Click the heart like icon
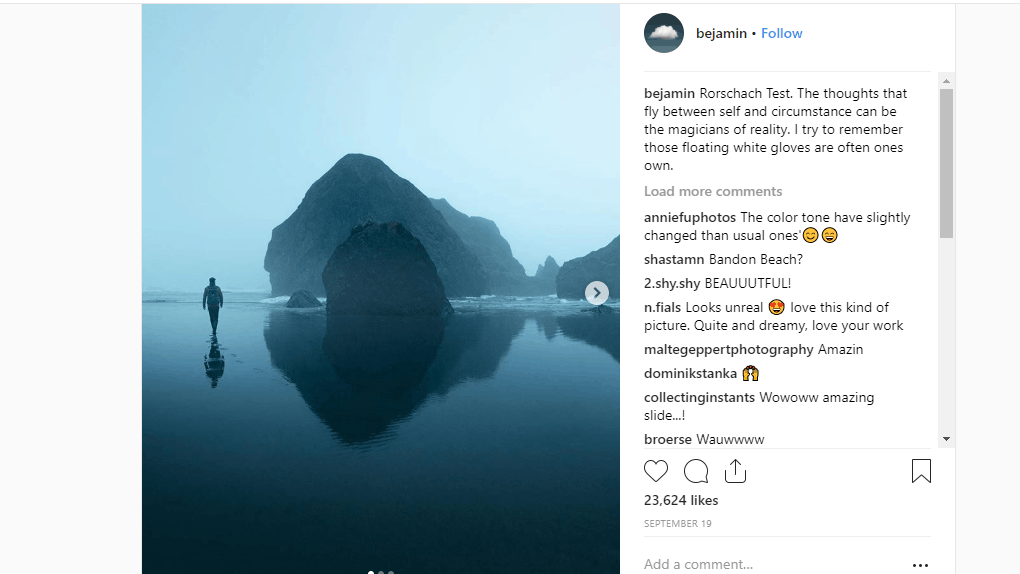Viewport: 1020px width, 574px height. click(x=656, y=471)
